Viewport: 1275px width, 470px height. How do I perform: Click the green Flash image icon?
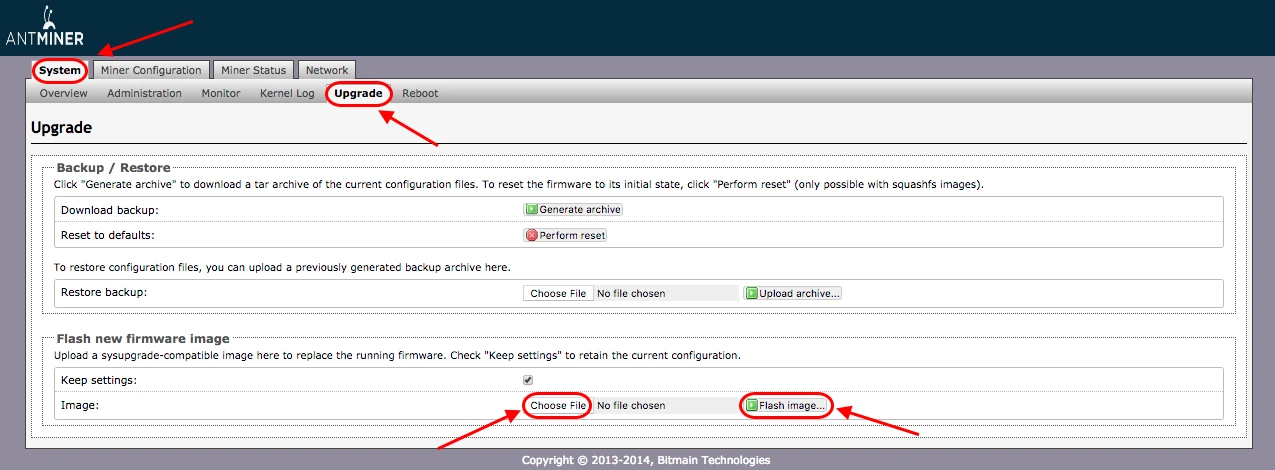[x=752, y=406]
